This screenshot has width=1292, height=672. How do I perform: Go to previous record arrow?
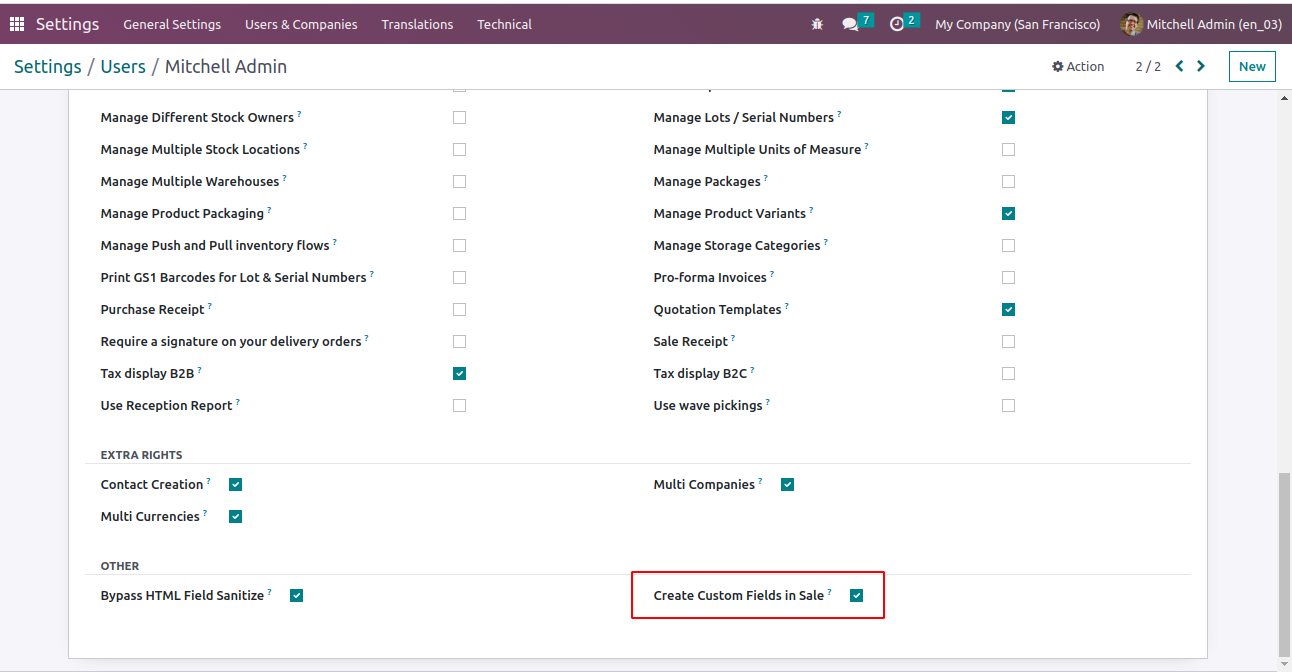pos(1180,66)
